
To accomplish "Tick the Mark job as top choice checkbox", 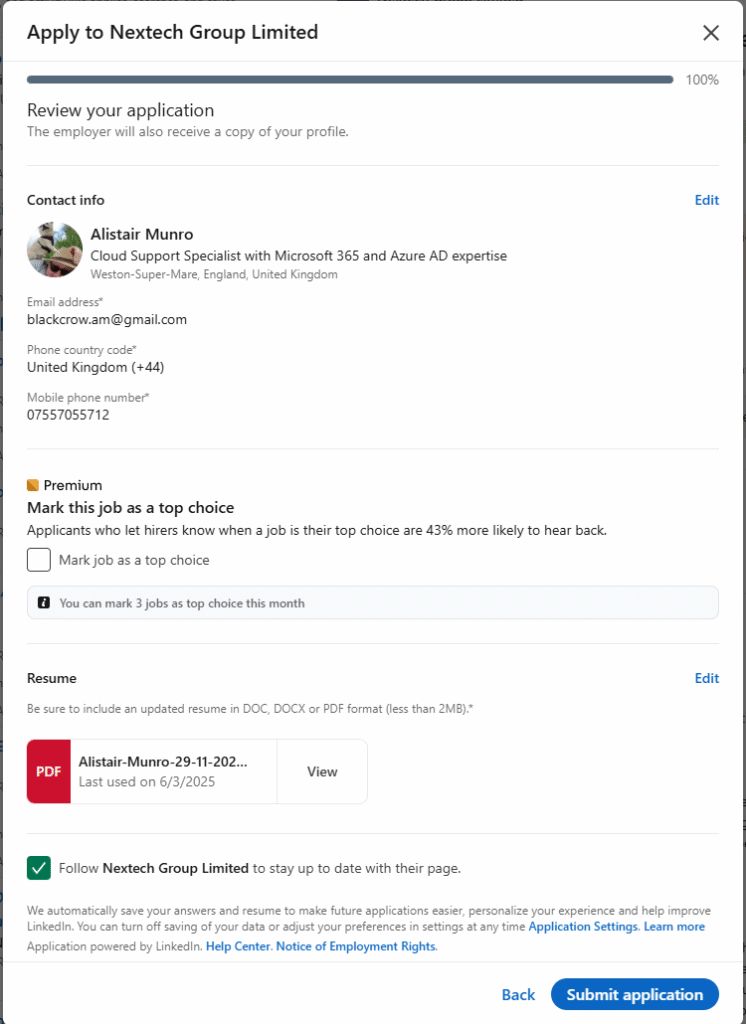I will tap(39, 560).
